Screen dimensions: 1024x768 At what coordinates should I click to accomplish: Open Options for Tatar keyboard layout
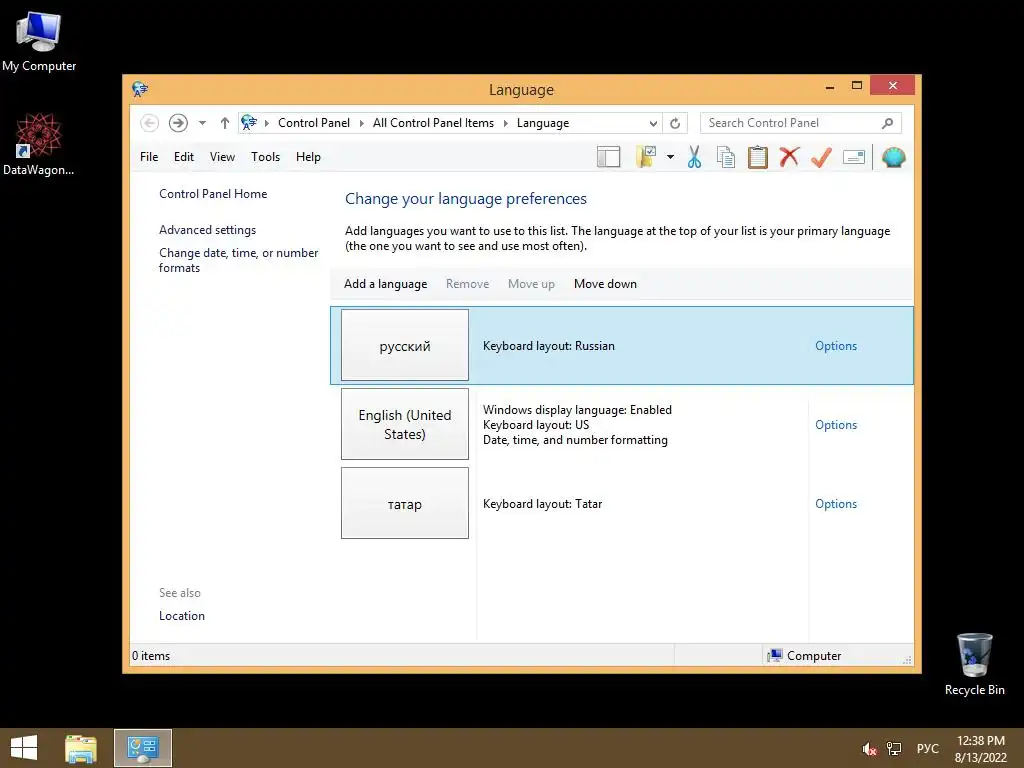coord(835,504)
